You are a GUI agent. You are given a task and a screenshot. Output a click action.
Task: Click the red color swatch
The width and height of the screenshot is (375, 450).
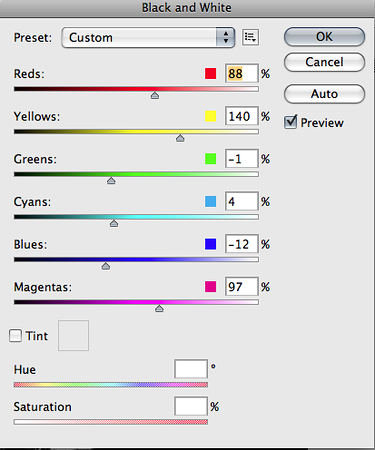210,73
